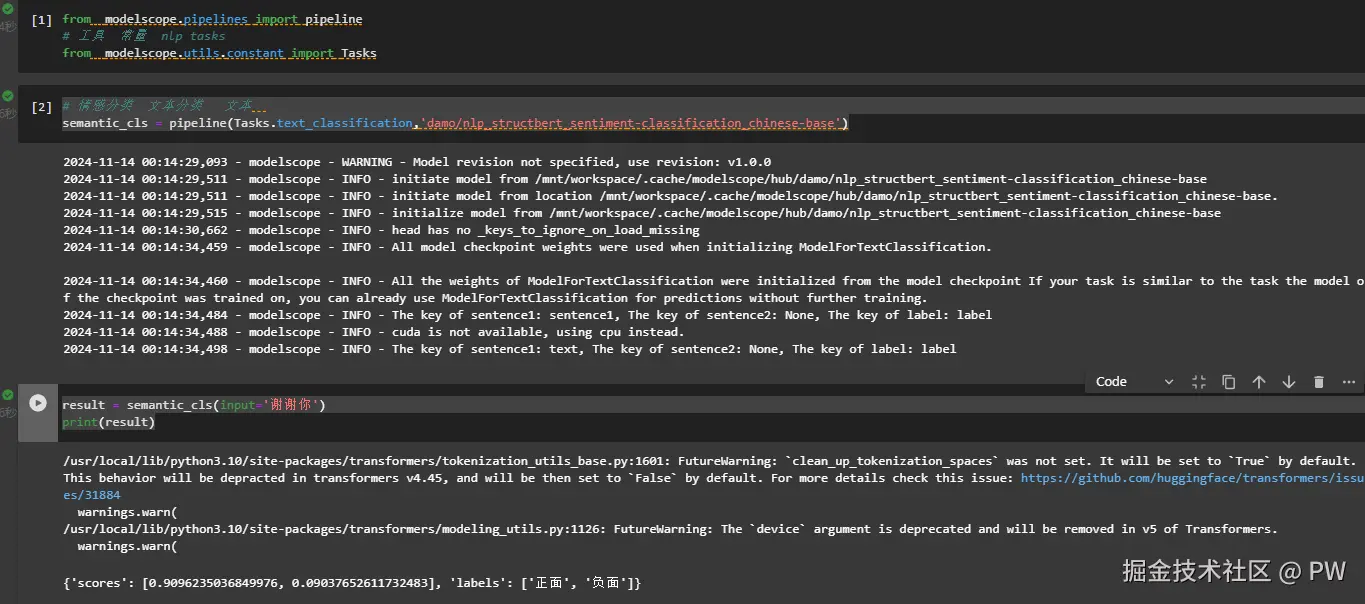Click the [2] execution count label
1365x604 pixels.
coord(41,106)
